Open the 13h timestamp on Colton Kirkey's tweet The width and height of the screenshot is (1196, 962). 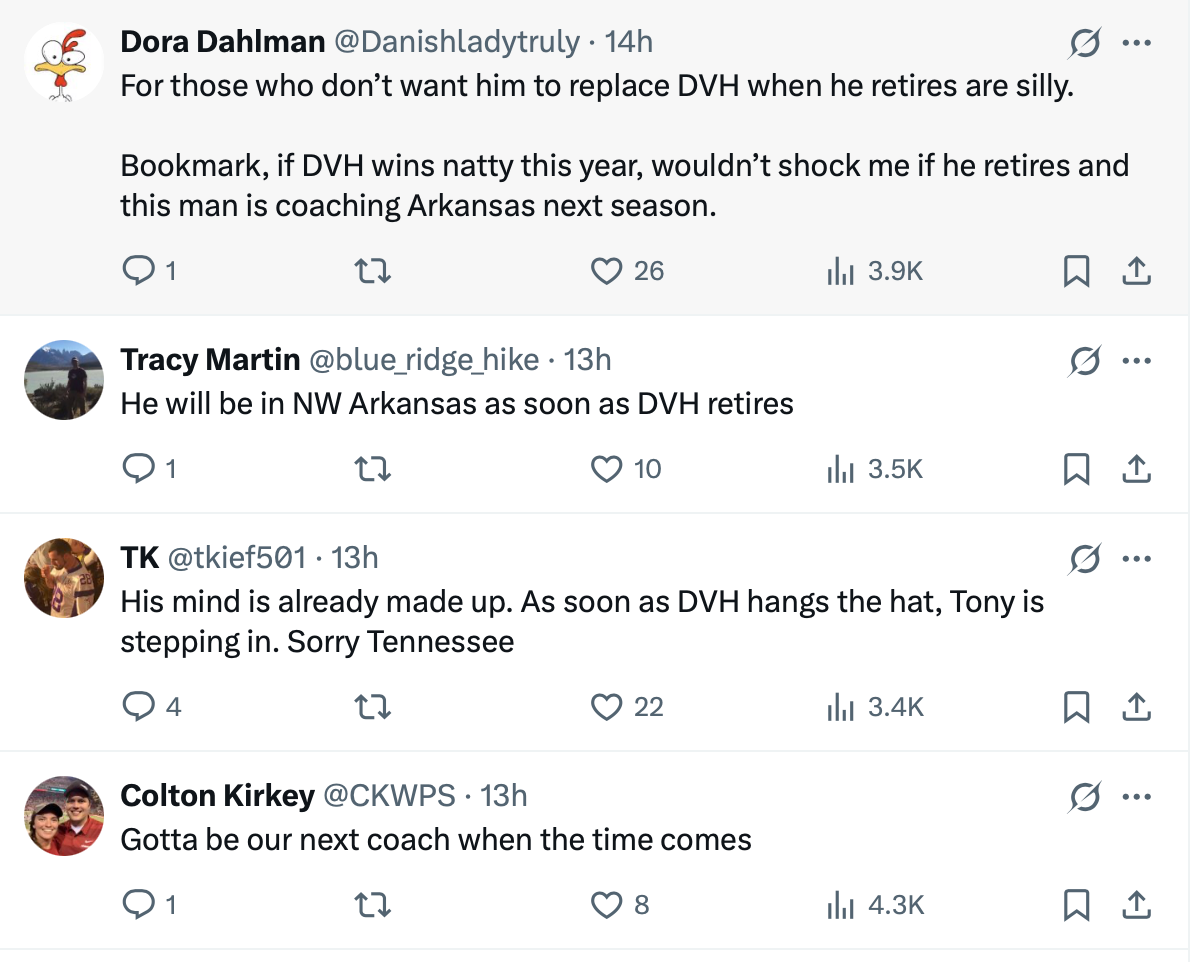(504, 795)
